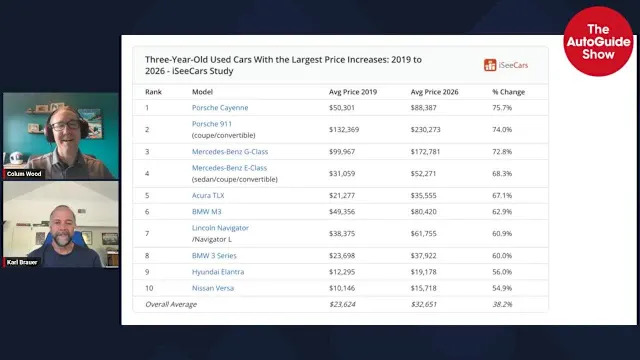The image size is (640, 360).
Task: Click the % Change column header
Action: click(x=509, y=92)
